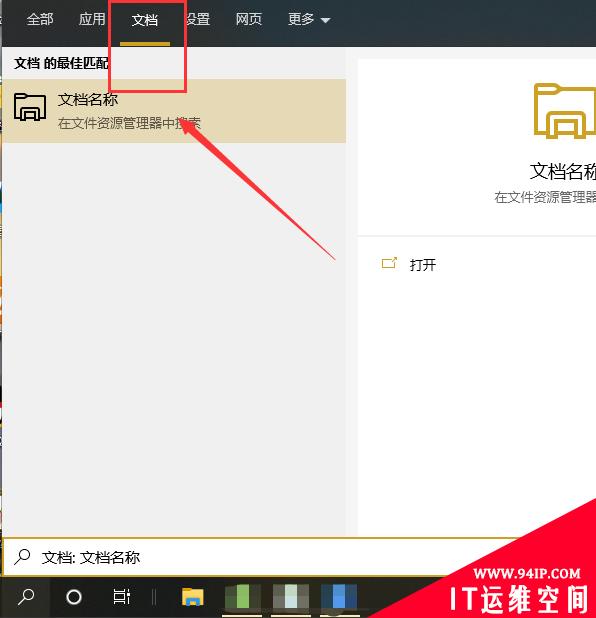Switch to the 网页 search tab
This screenshot has height=618, width=596.
click(249, 19)
